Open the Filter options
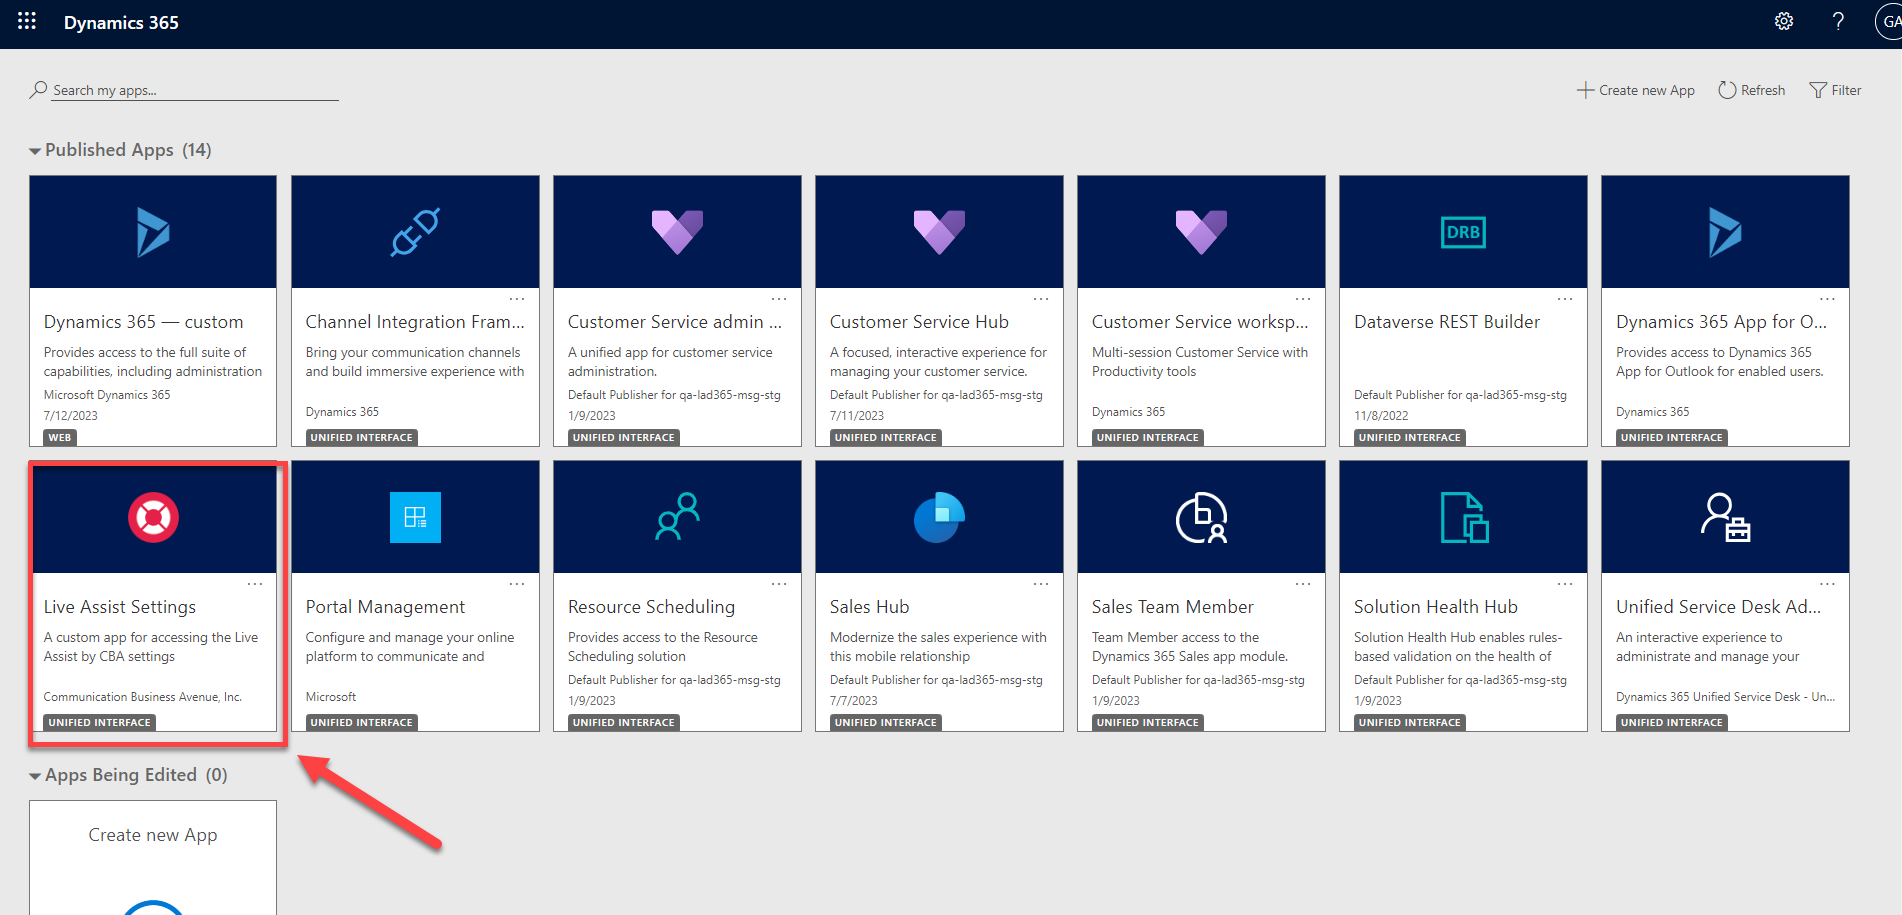 click(1835, 90)
